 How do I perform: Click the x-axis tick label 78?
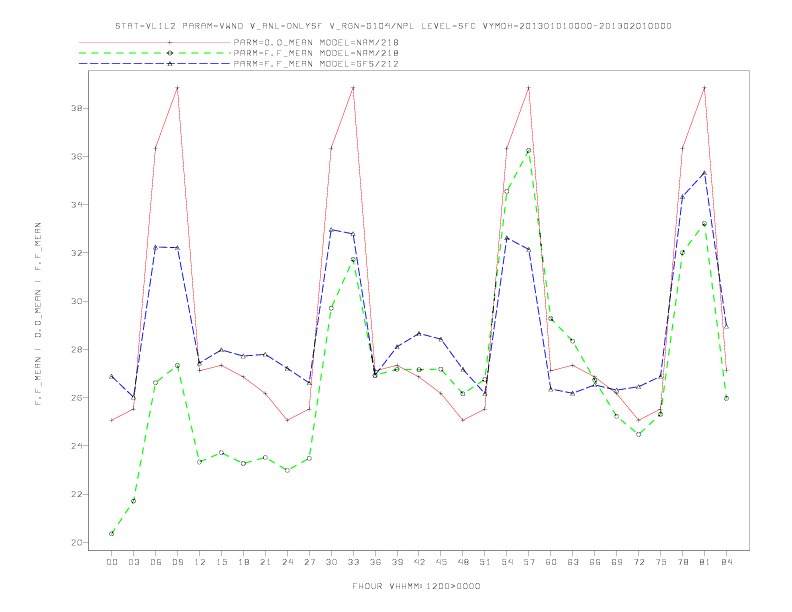tap(682, 562)
